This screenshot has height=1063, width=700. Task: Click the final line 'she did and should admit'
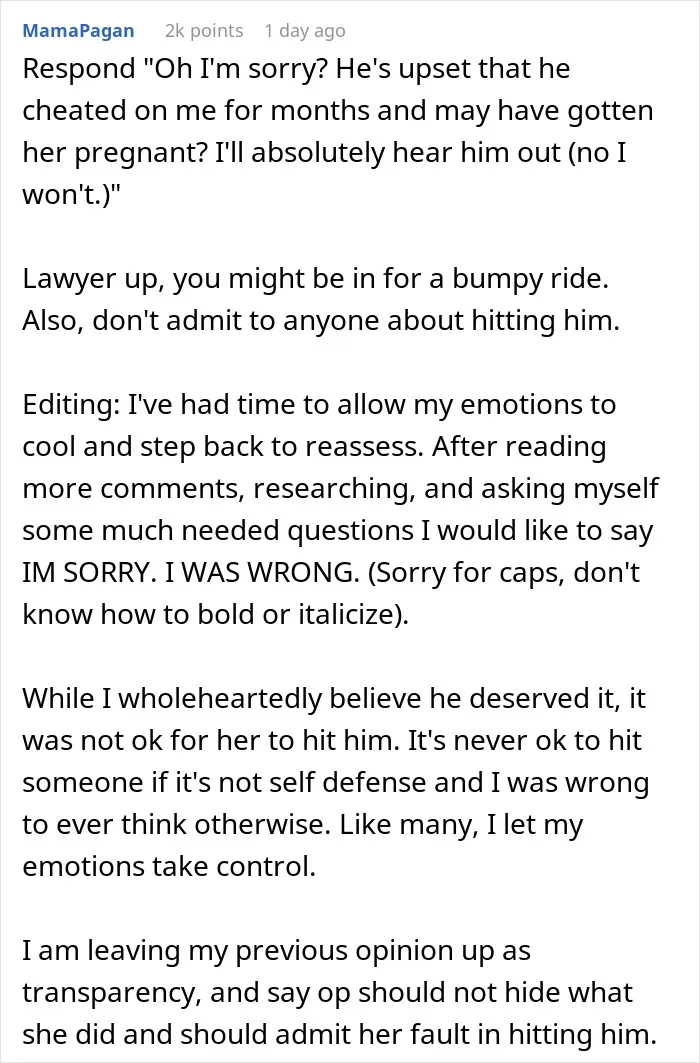coord(340,1035)
